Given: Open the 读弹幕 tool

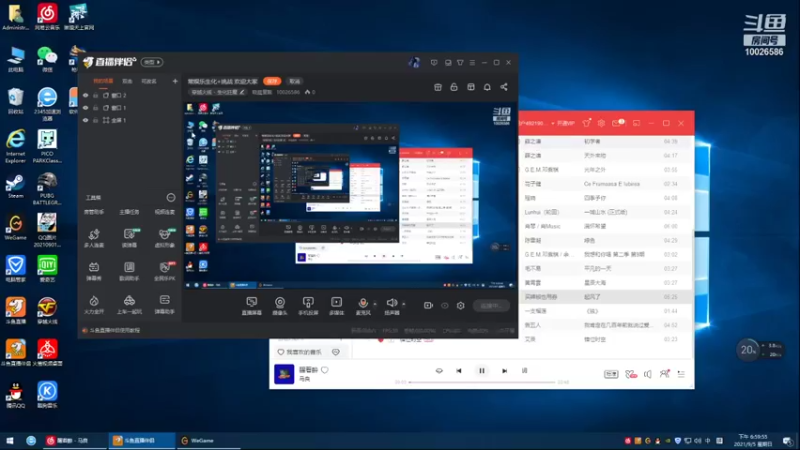Looking at the screenshot, I should click(x=129, y=238).
